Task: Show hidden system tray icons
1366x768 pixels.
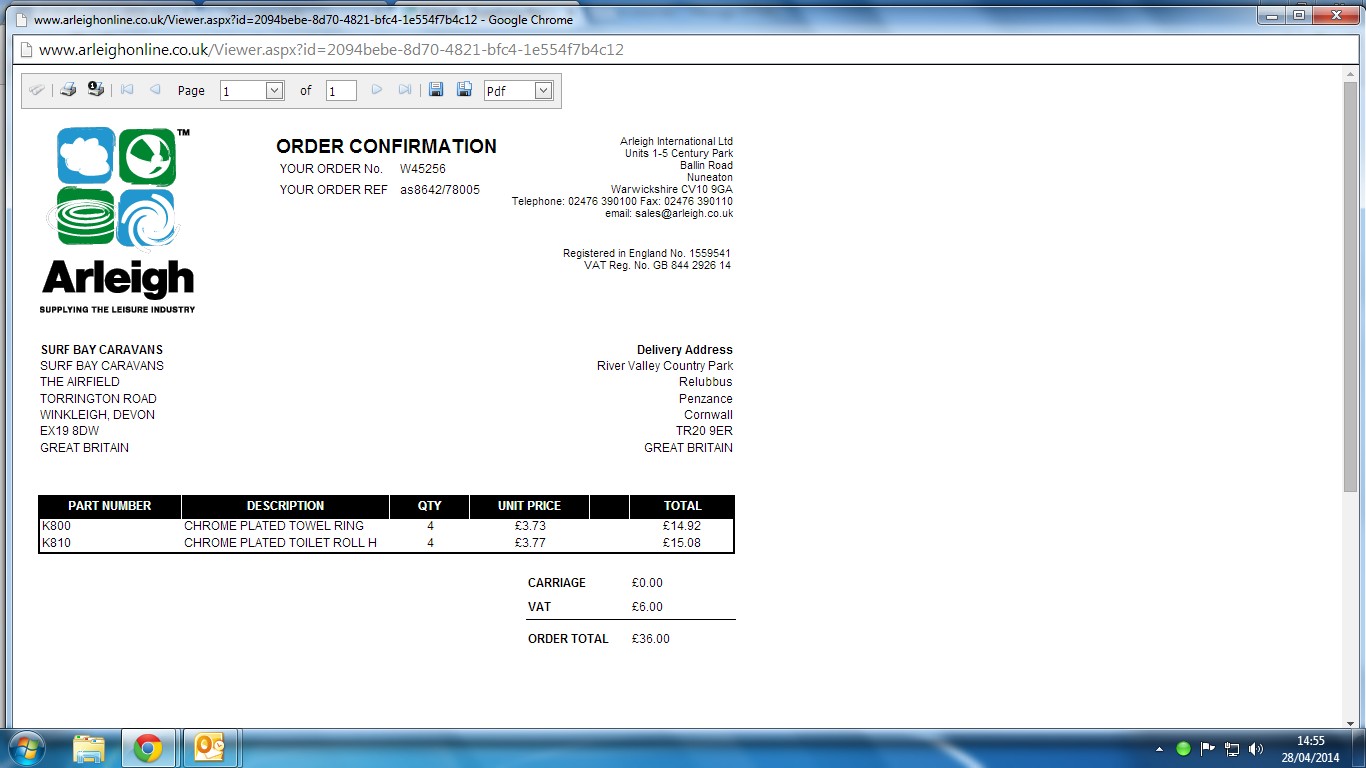Action: click(1160, 749)
